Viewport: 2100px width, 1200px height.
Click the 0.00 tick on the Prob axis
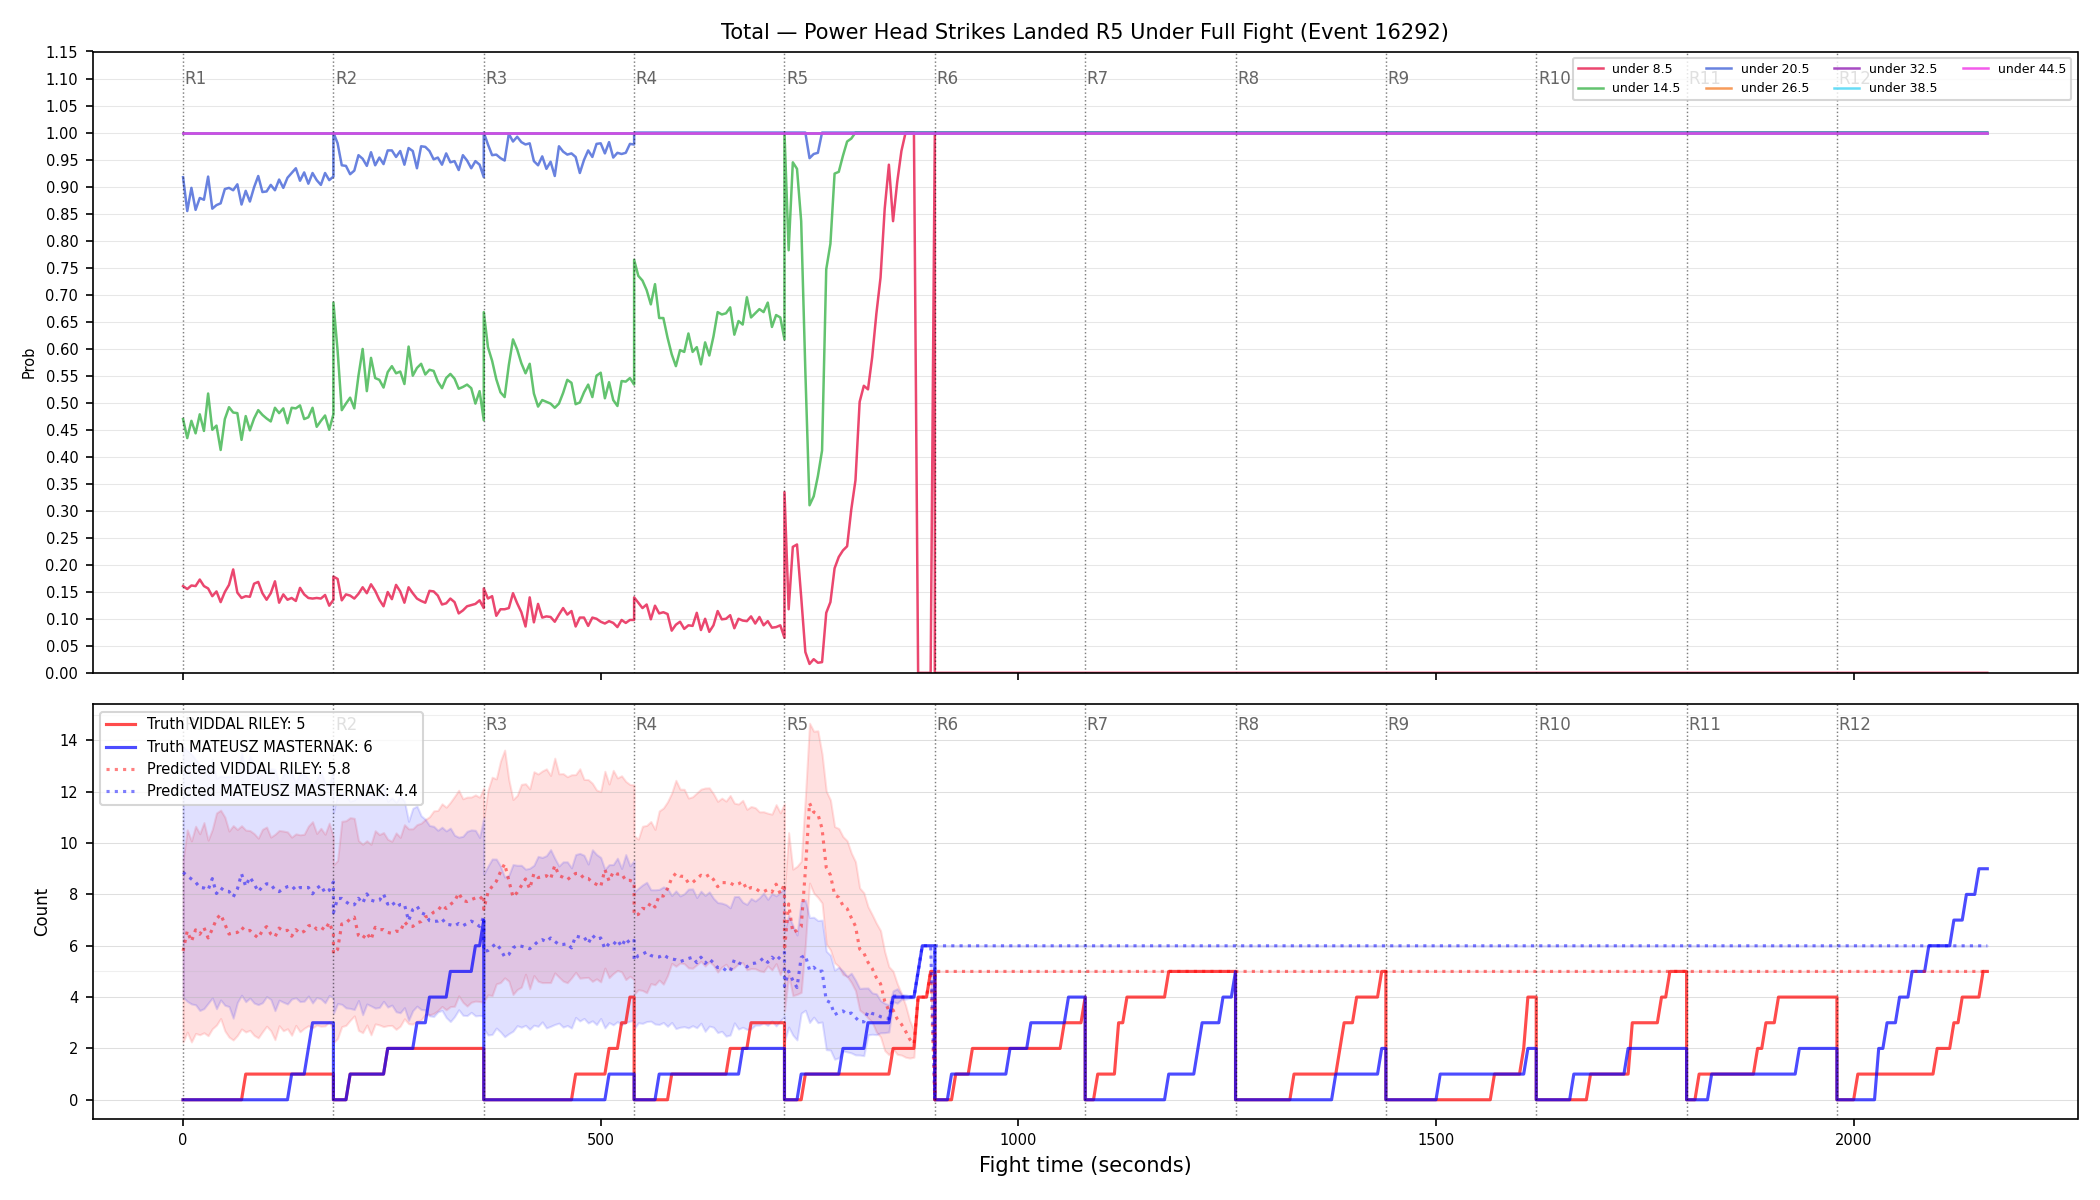coord(62,673)
